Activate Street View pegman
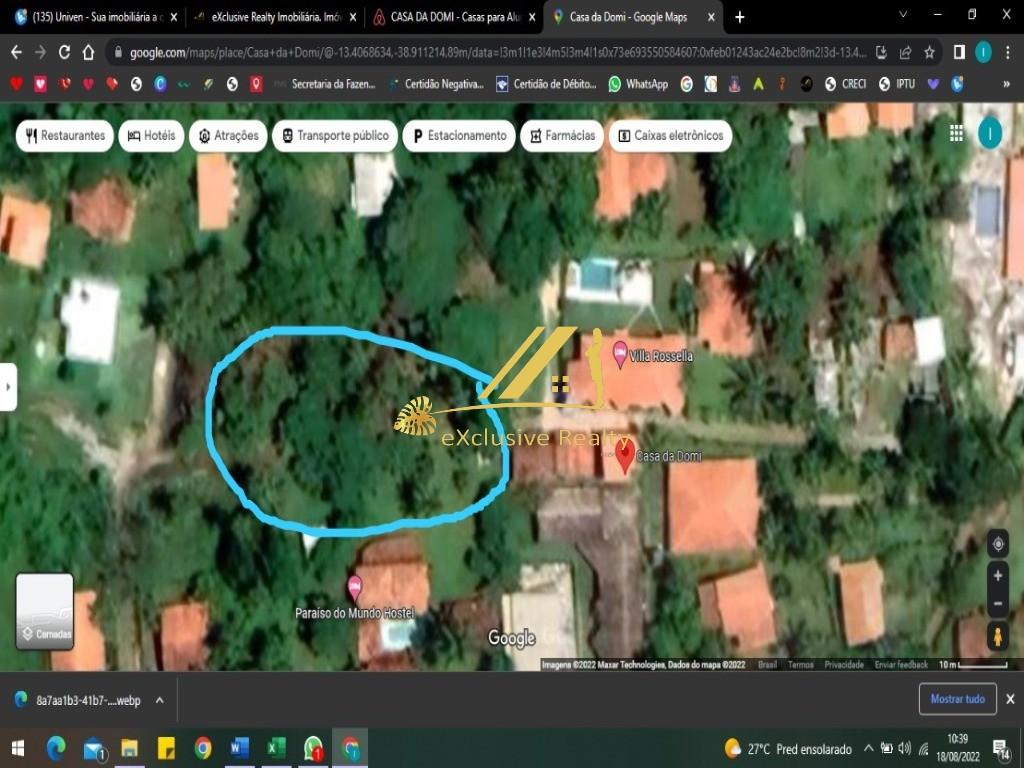Screen dimensions: 1024x768 tap(998, 636)
